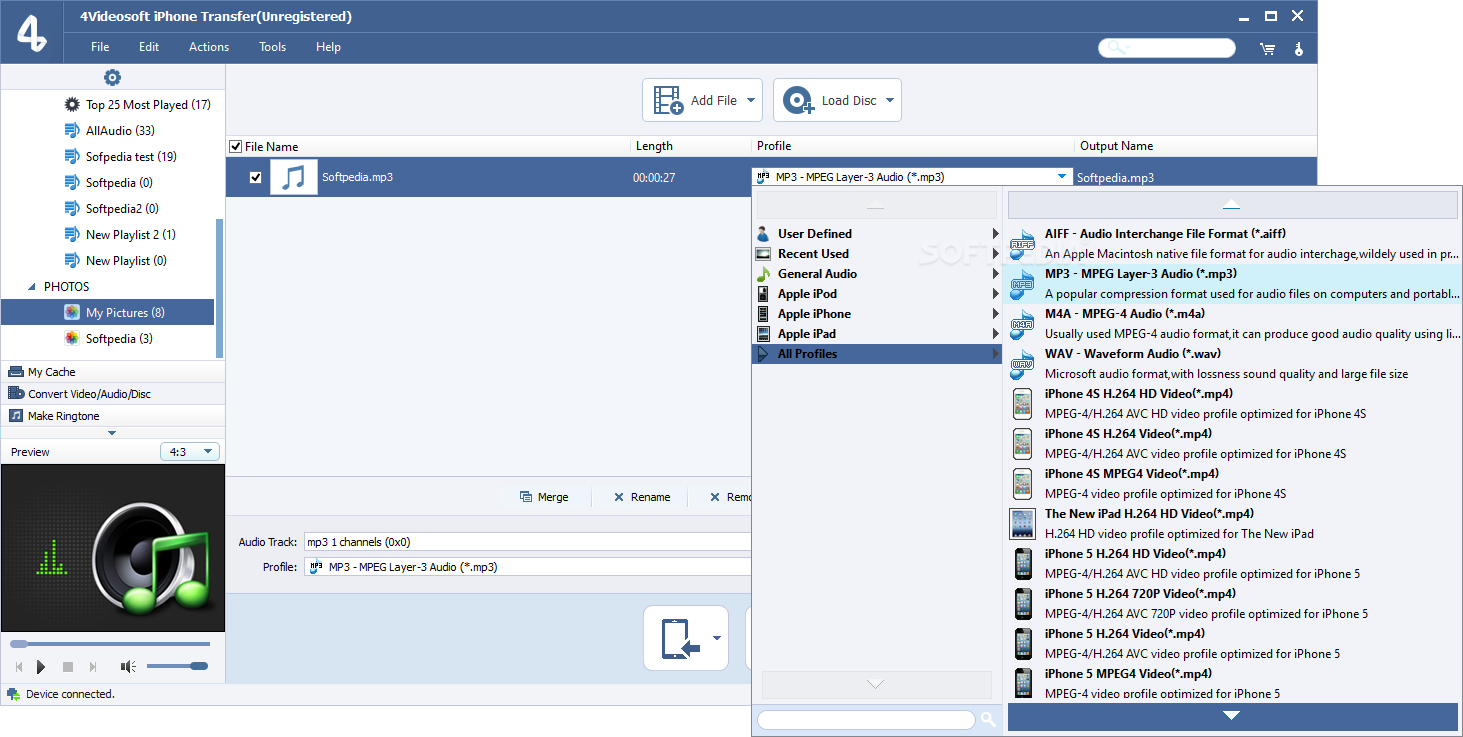Expand the Recent Used submenu
Screen dimensions: 1463x737
pyautogui.click(x=995, y=253)
